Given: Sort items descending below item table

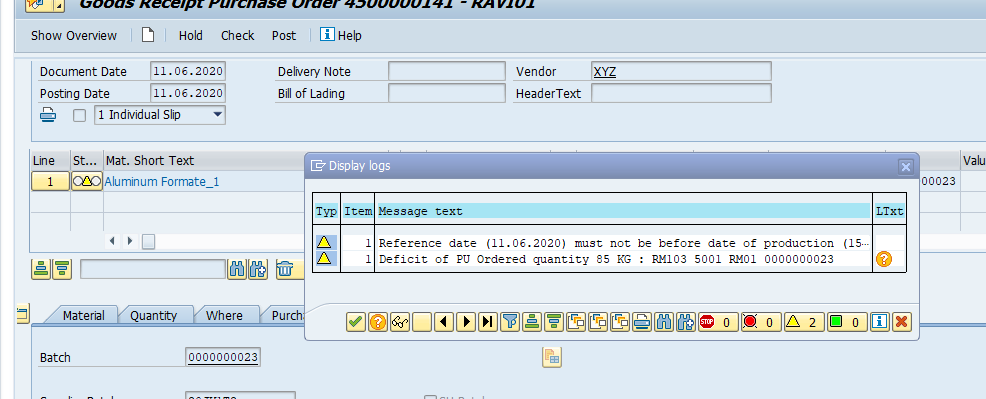Looking at the screenshot, I should 62,269.
